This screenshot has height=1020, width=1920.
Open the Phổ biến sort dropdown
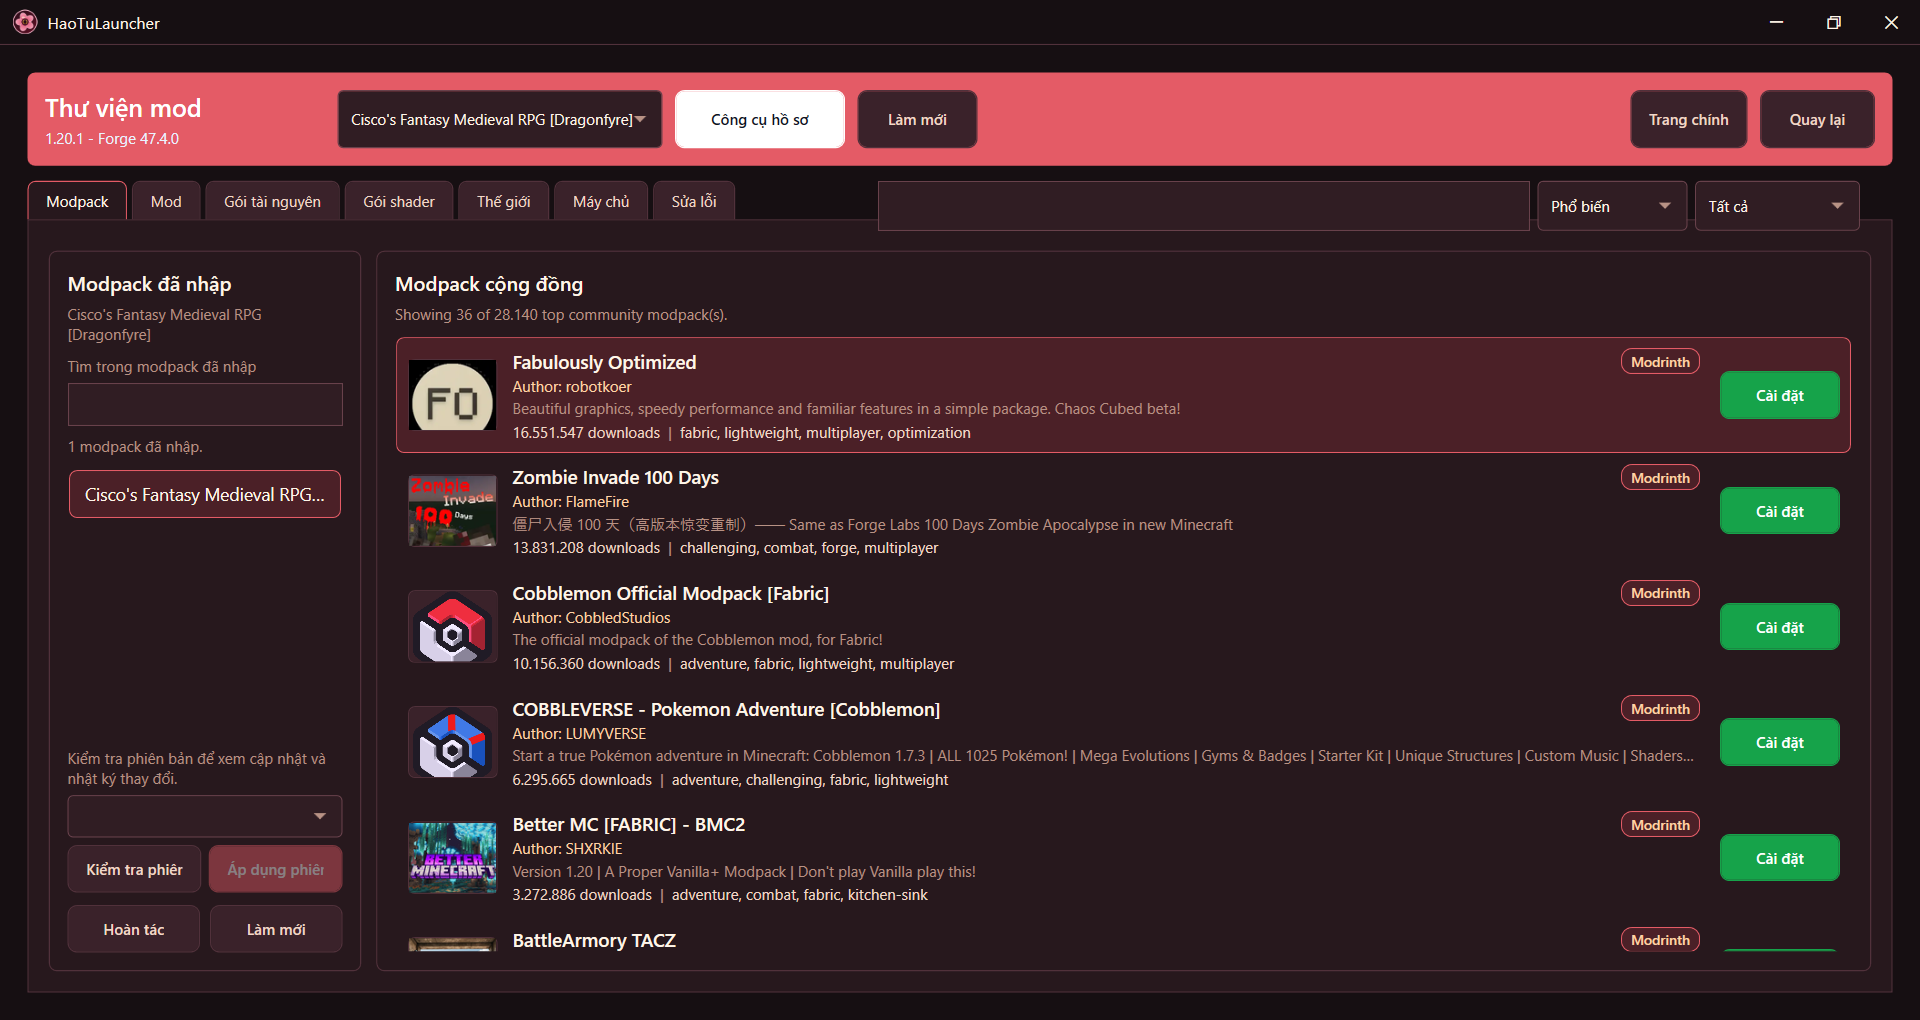pos(1612,206)
